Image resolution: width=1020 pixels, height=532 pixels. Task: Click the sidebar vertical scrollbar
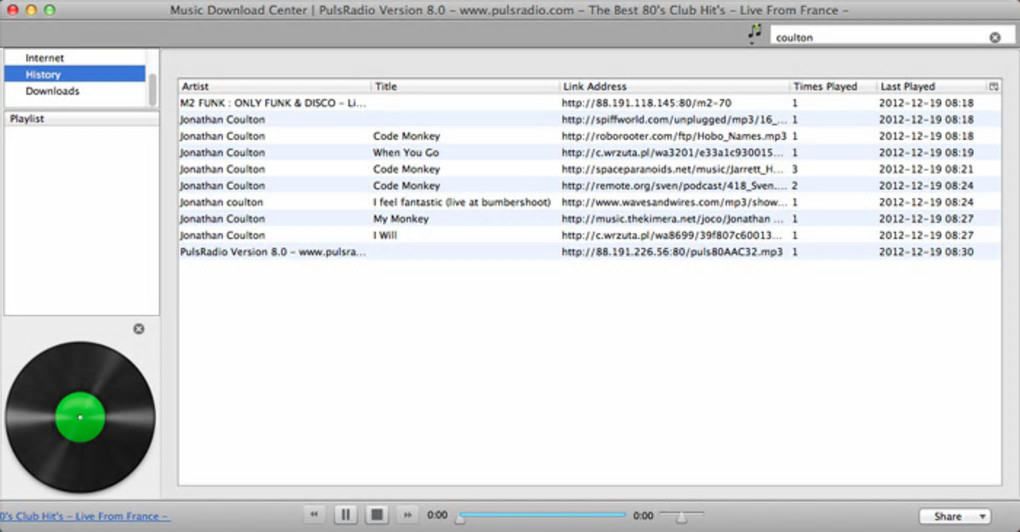pos(152,89)
